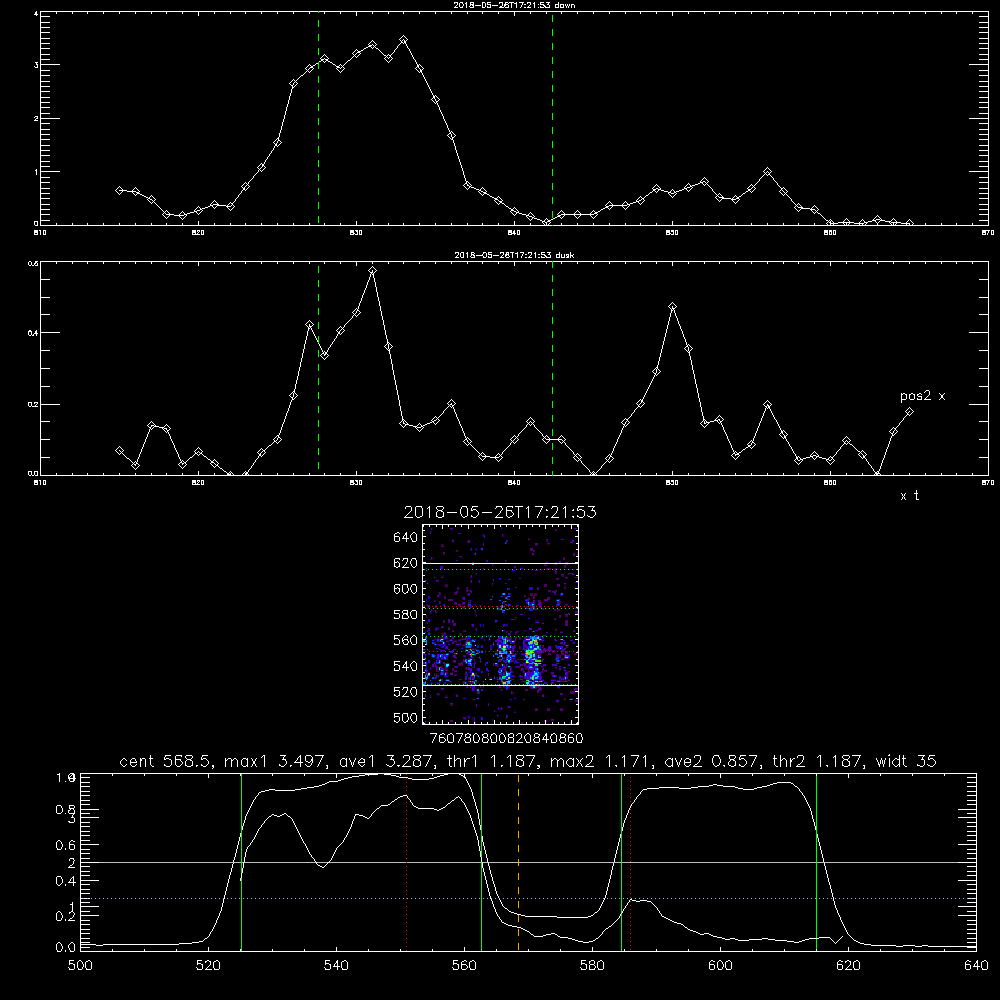Click the first diamond data point in dawn plot
The width and height of the screenshot is (1000, 1000).
tap(119, 190)
